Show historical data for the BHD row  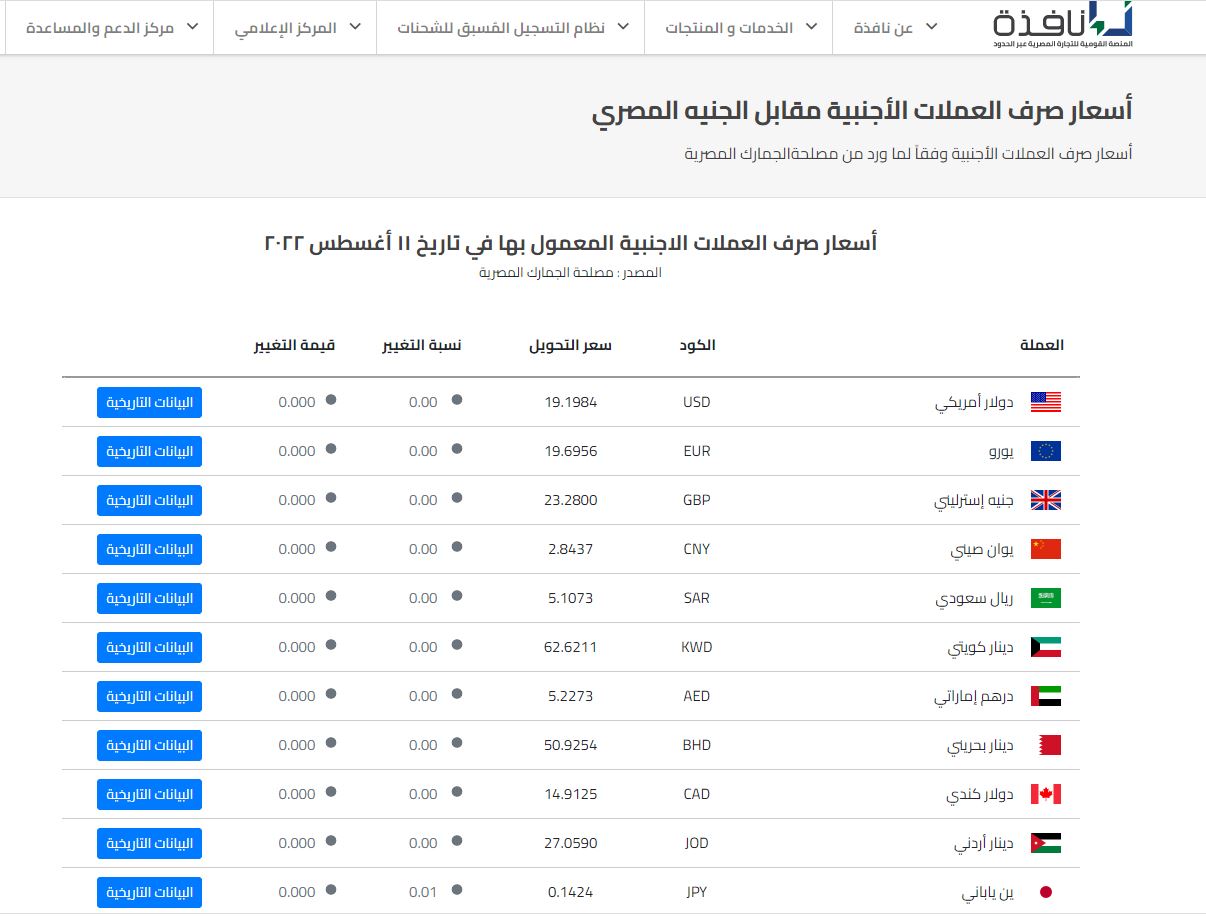click(150, 745)
